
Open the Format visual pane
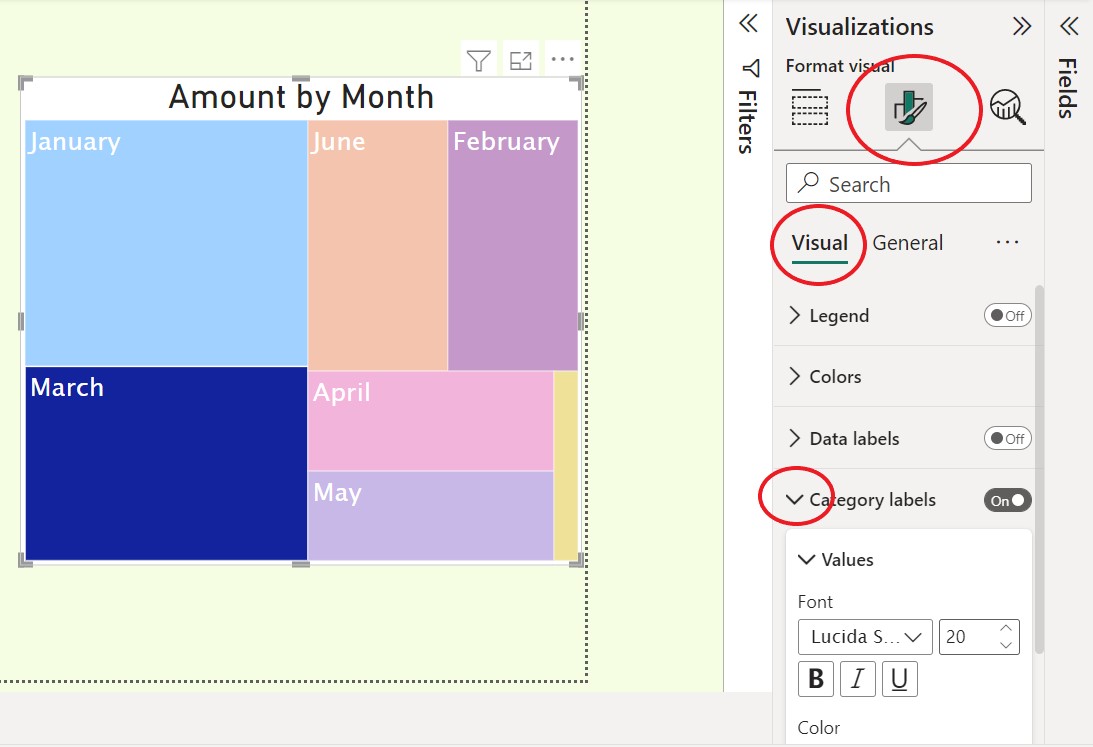909,105
